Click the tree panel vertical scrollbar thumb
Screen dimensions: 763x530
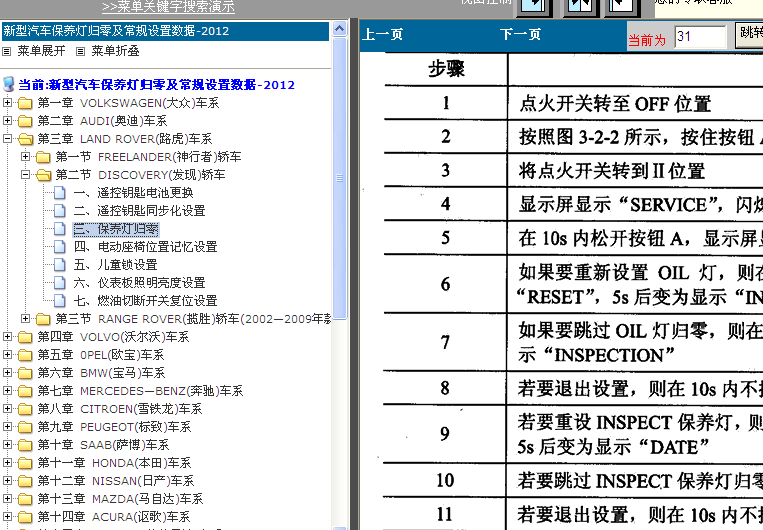(x=340, y=178)
